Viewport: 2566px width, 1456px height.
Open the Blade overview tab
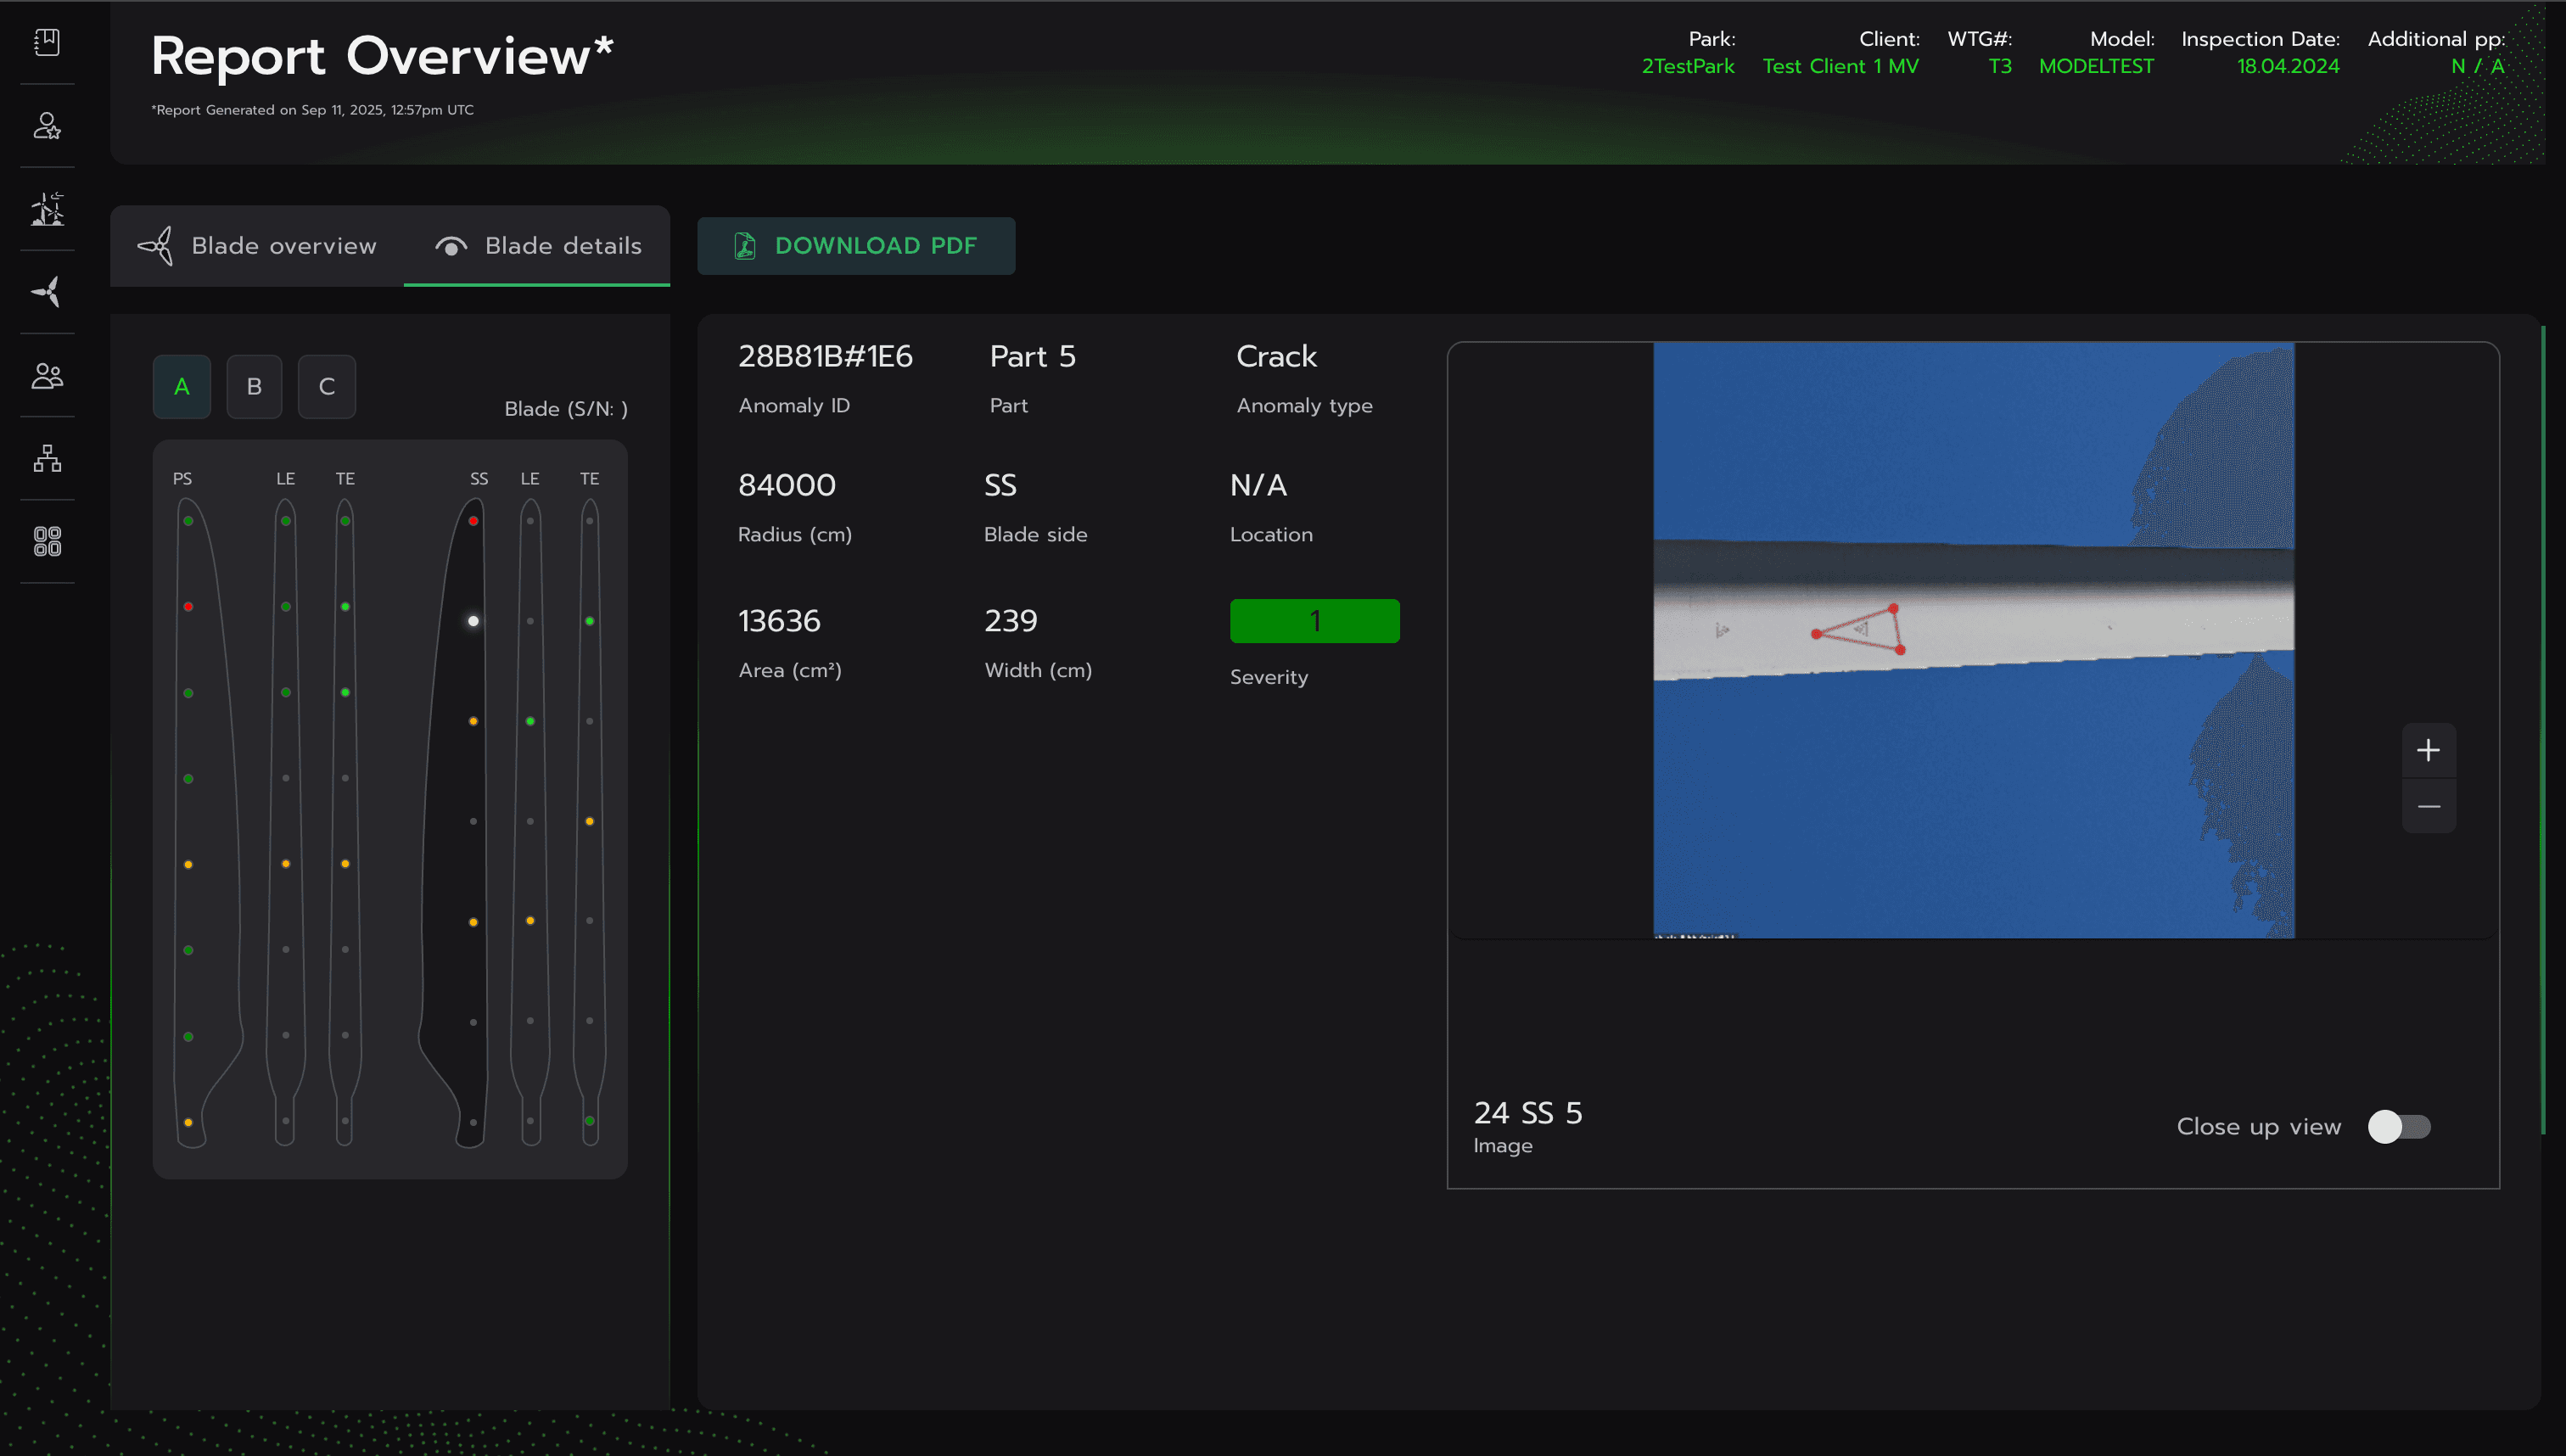click(x=257, y=246)
